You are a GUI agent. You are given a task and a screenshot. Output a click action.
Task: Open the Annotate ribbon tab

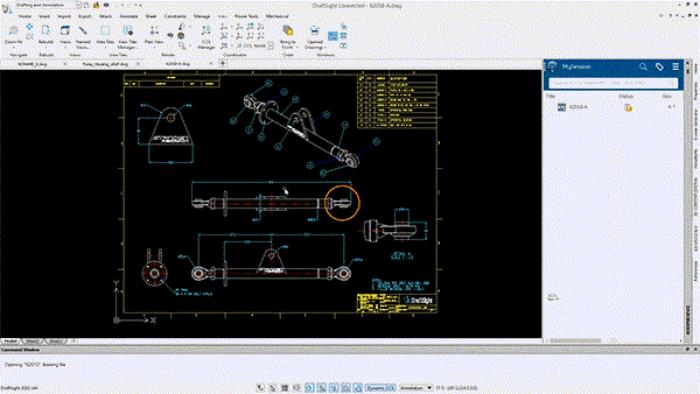(129, 16)
